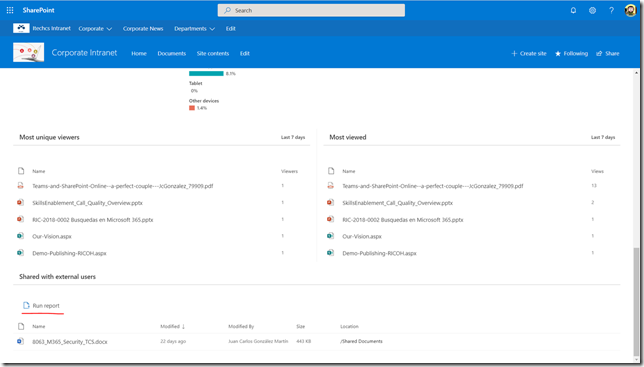Click file type column icon in external users table
Viewport: 644px width, 367px height.
(21, 326)
